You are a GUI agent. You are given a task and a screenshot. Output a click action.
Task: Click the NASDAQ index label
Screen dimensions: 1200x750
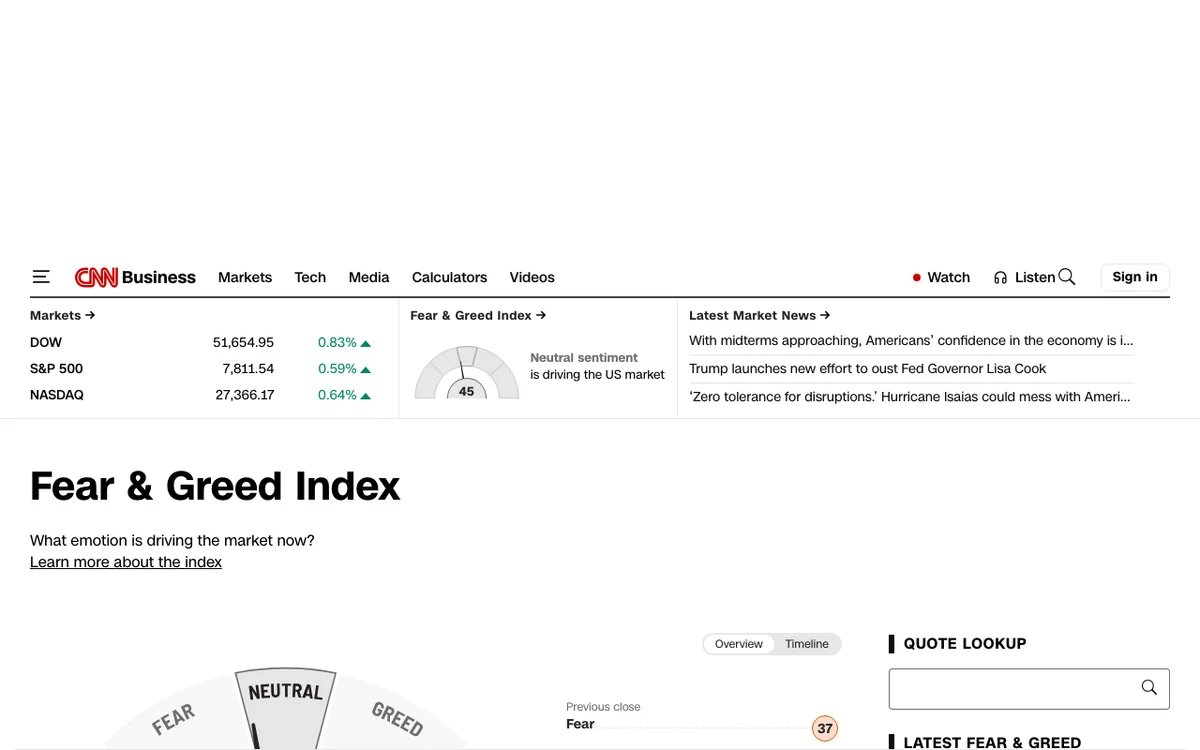point(57,395)
